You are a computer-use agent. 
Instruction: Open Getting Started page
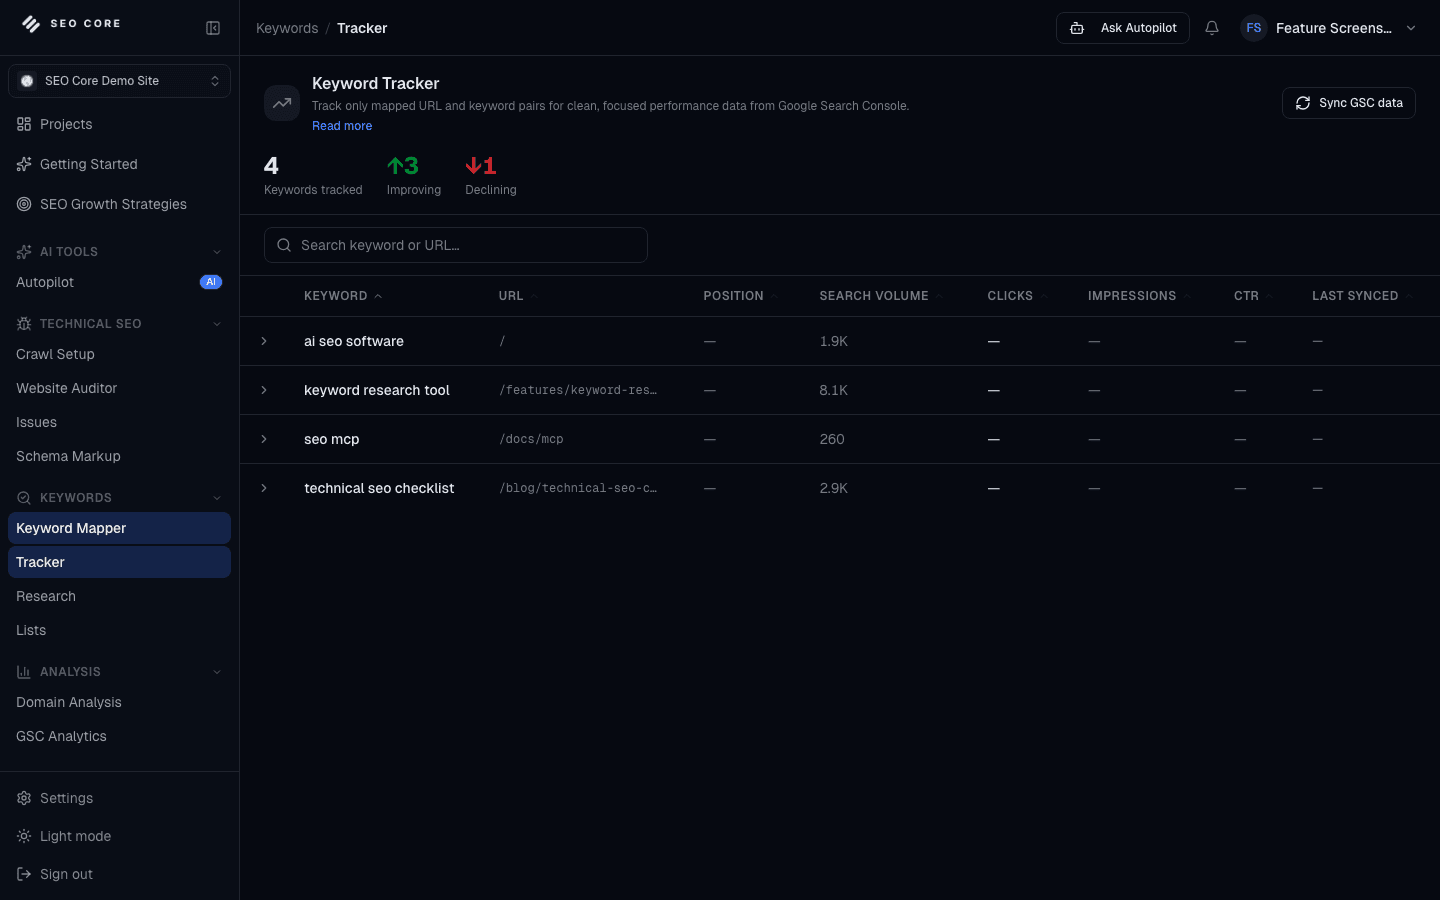pyautogui.click(x=120, y=164)
